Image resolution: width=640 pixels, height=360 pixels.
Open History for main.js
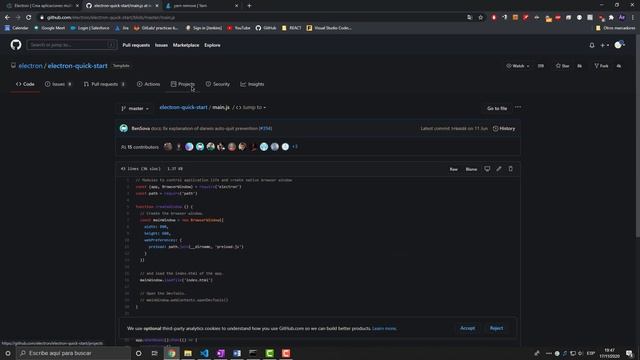point(504,129)
